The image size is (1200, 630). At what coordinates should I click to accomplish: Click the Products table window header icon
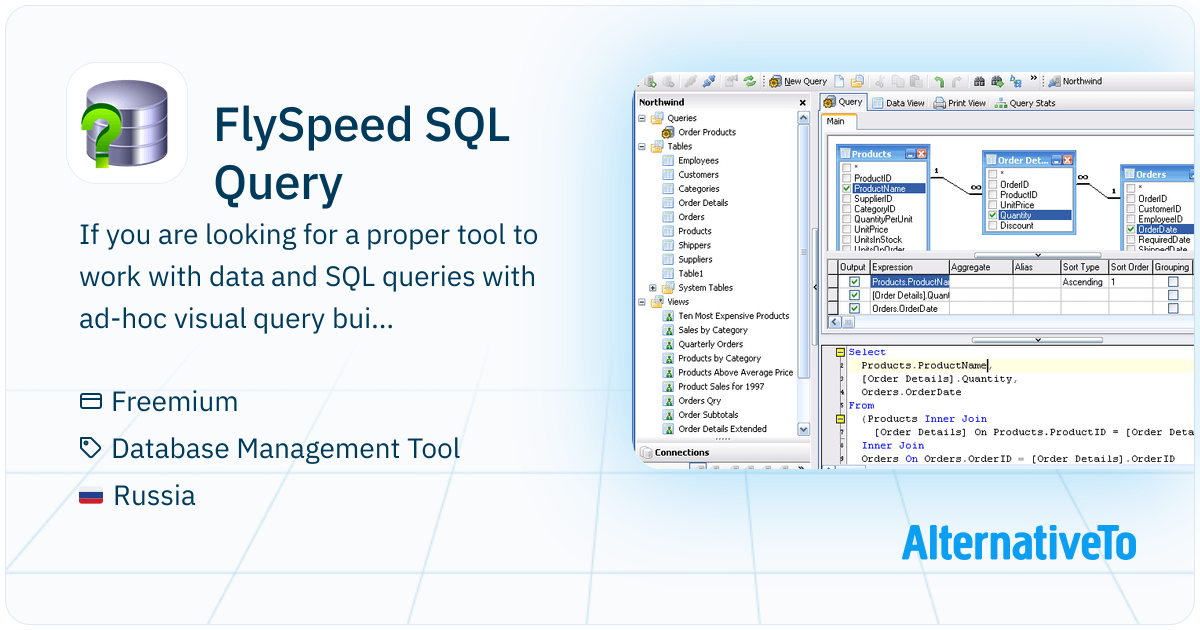845,154
